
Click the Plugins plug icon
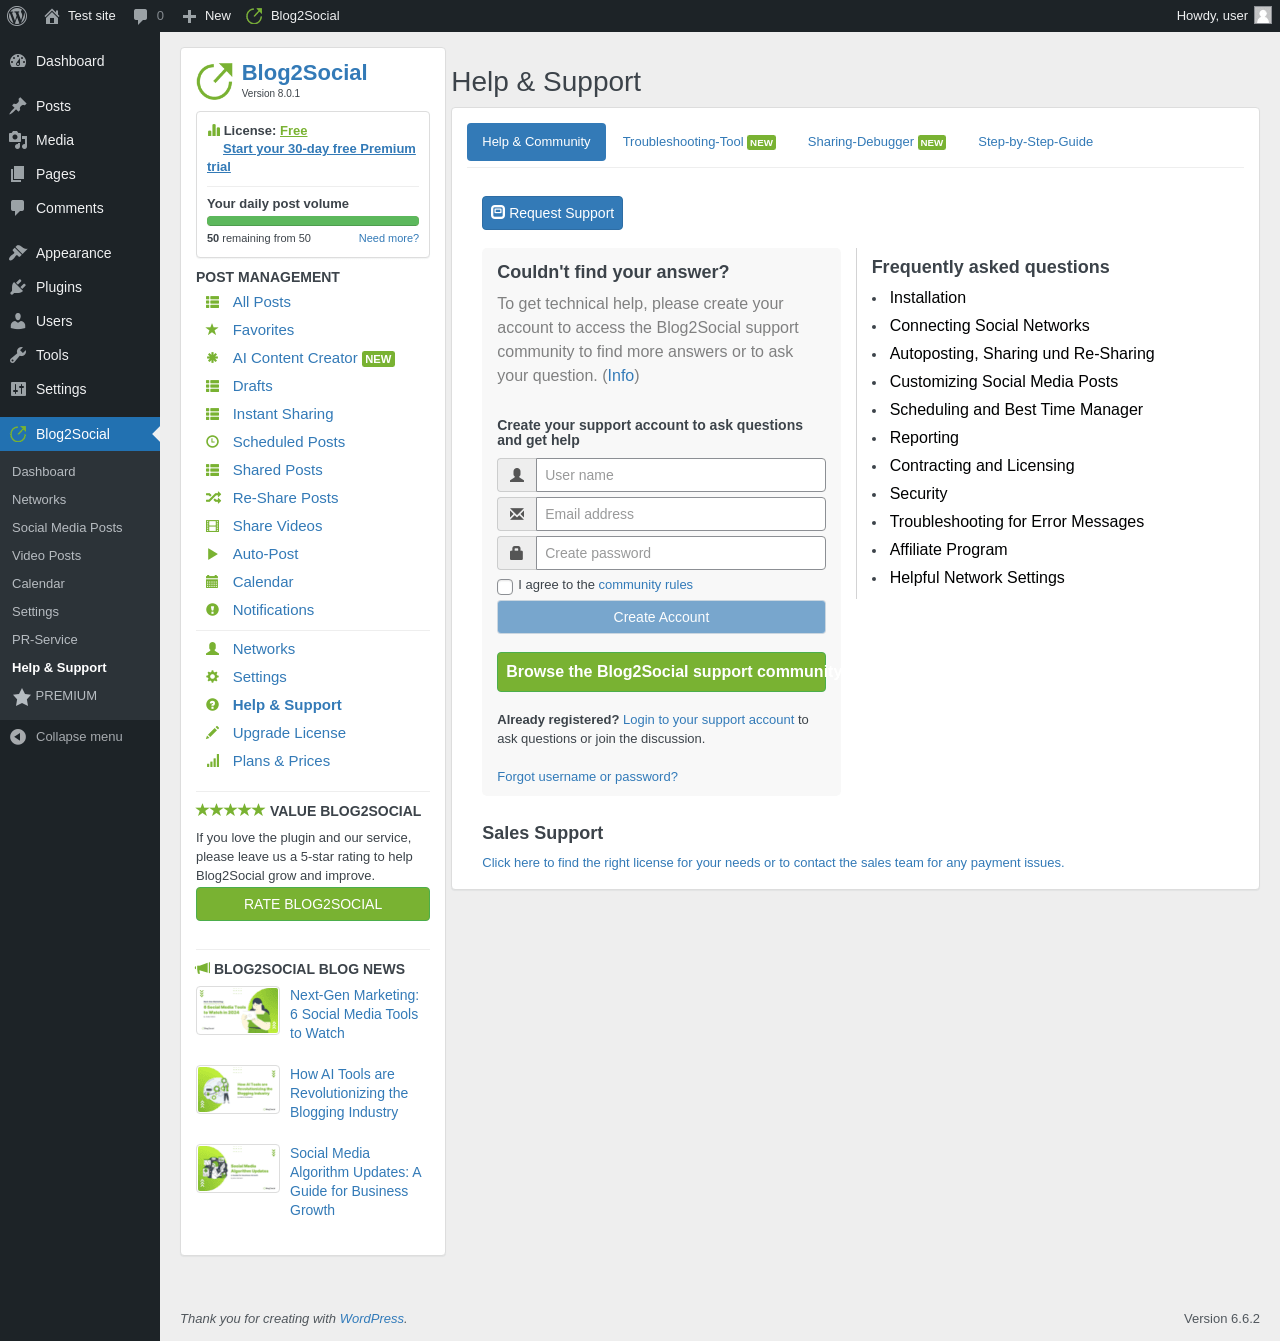[x=18, y=287]
